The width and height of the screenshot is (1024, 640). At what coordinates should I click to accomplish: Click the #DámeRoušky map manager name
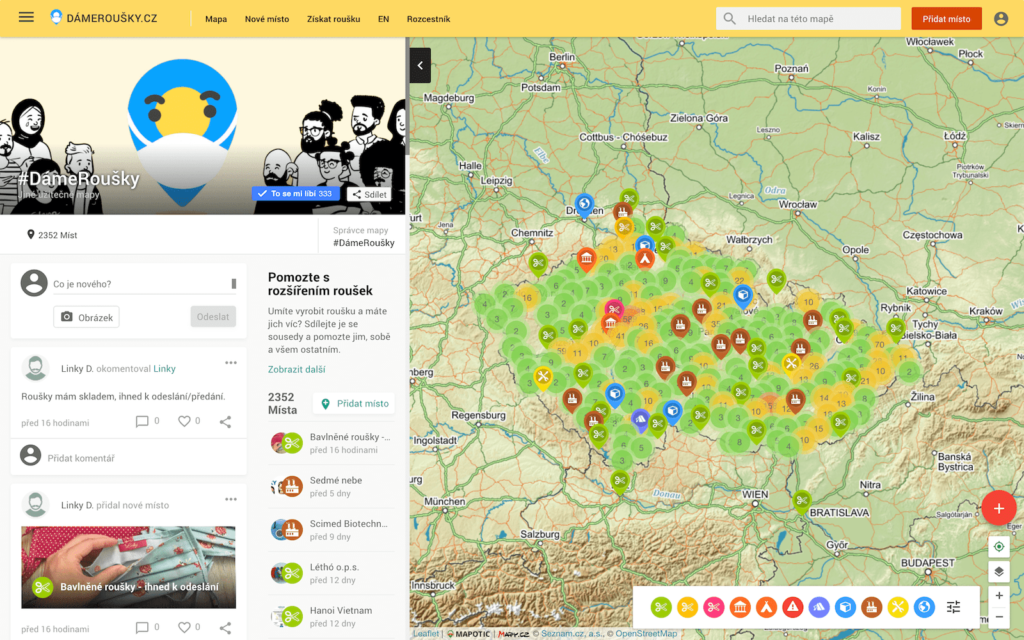(364, 243)
